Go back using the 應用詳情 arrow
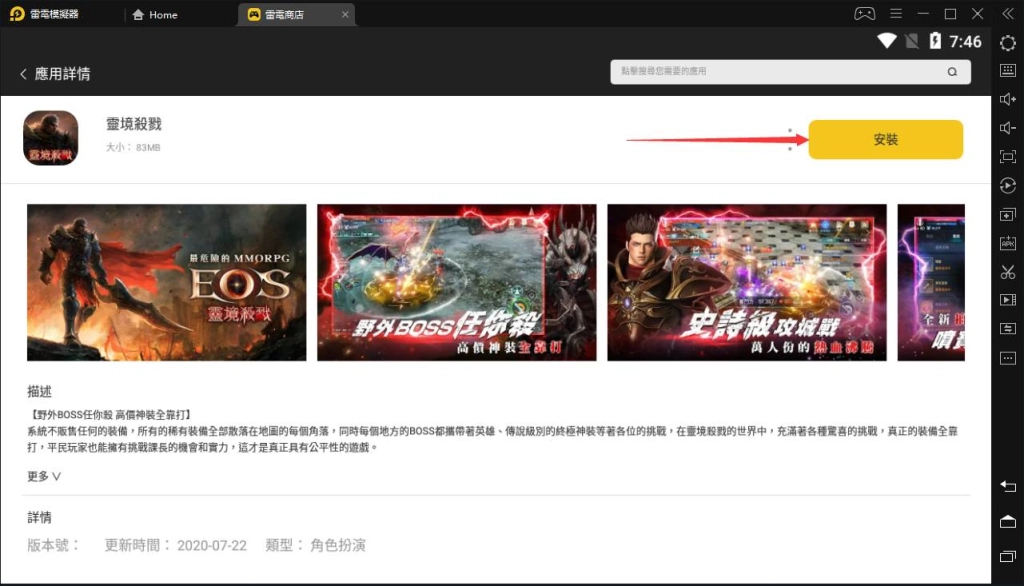1024x586 pixels. coord(23,72)
